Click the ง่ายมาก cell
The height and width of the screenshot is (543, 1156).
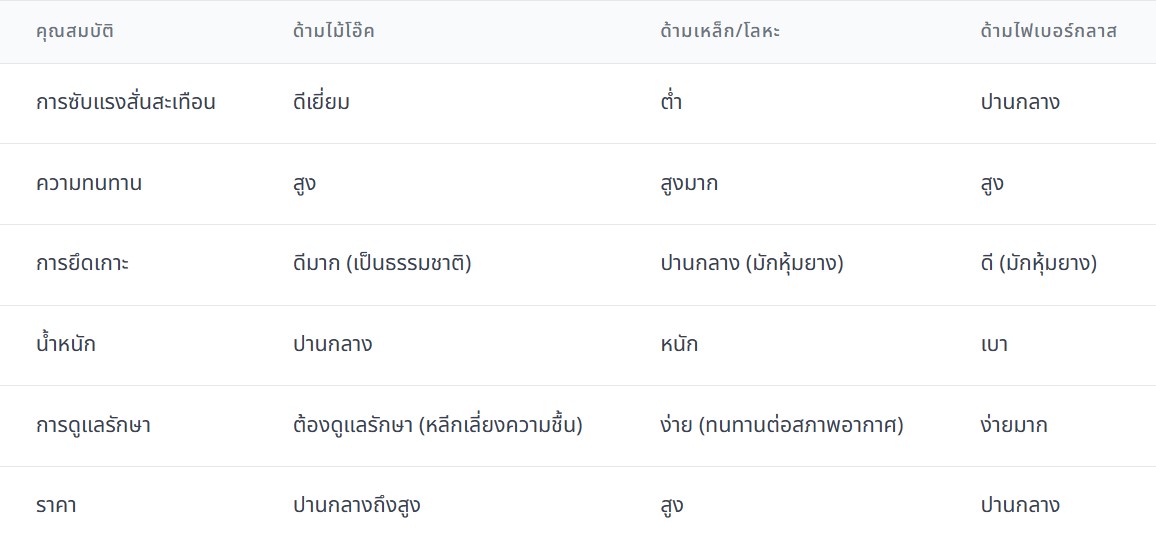[x=1014, y=425]
